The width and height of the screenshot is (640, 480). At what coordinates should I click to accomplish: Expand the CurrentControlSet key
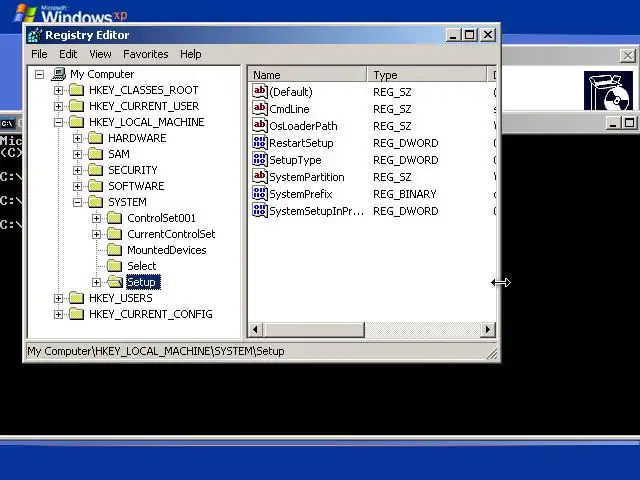click(97, 234)
